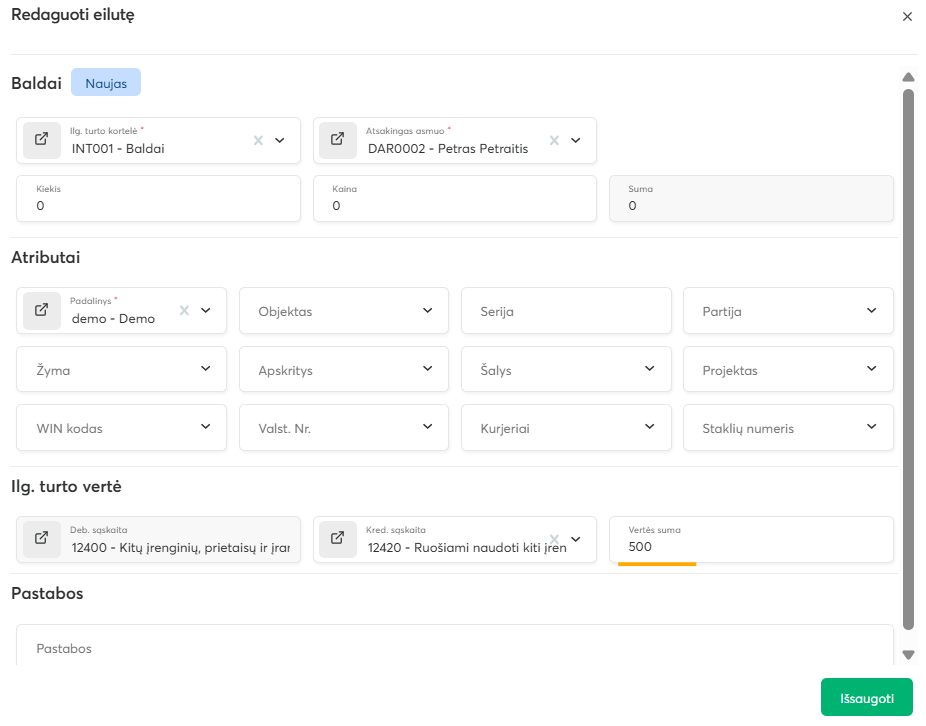This screenshot has width=926, height=726.
Task: Clear the demo - Demo Padalinys value
Action: point(184,311)
